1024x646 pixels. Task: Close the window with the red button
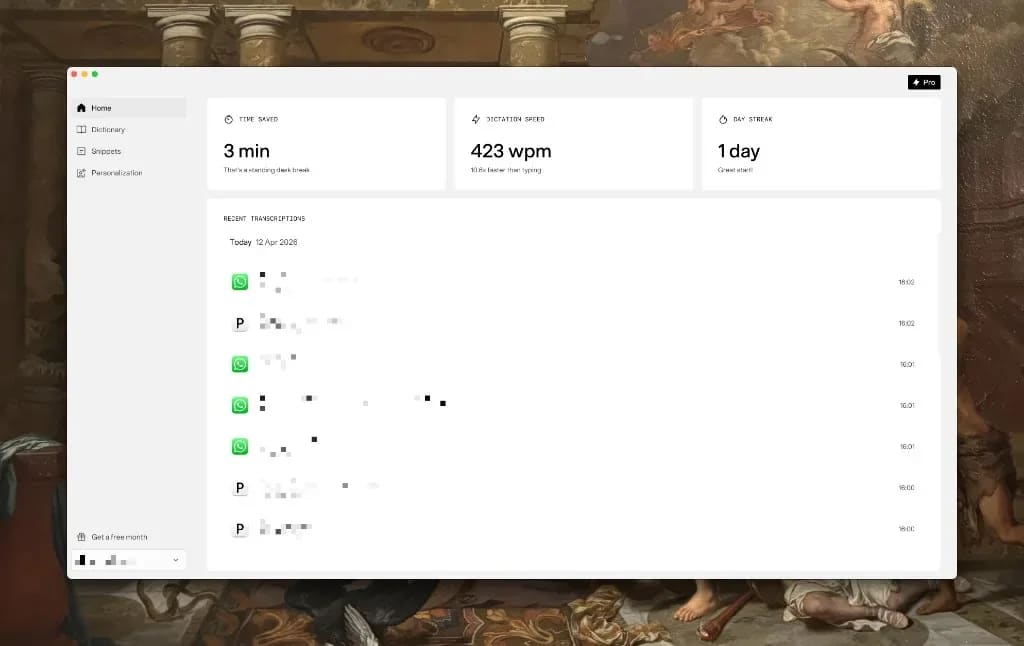(74, 74)
